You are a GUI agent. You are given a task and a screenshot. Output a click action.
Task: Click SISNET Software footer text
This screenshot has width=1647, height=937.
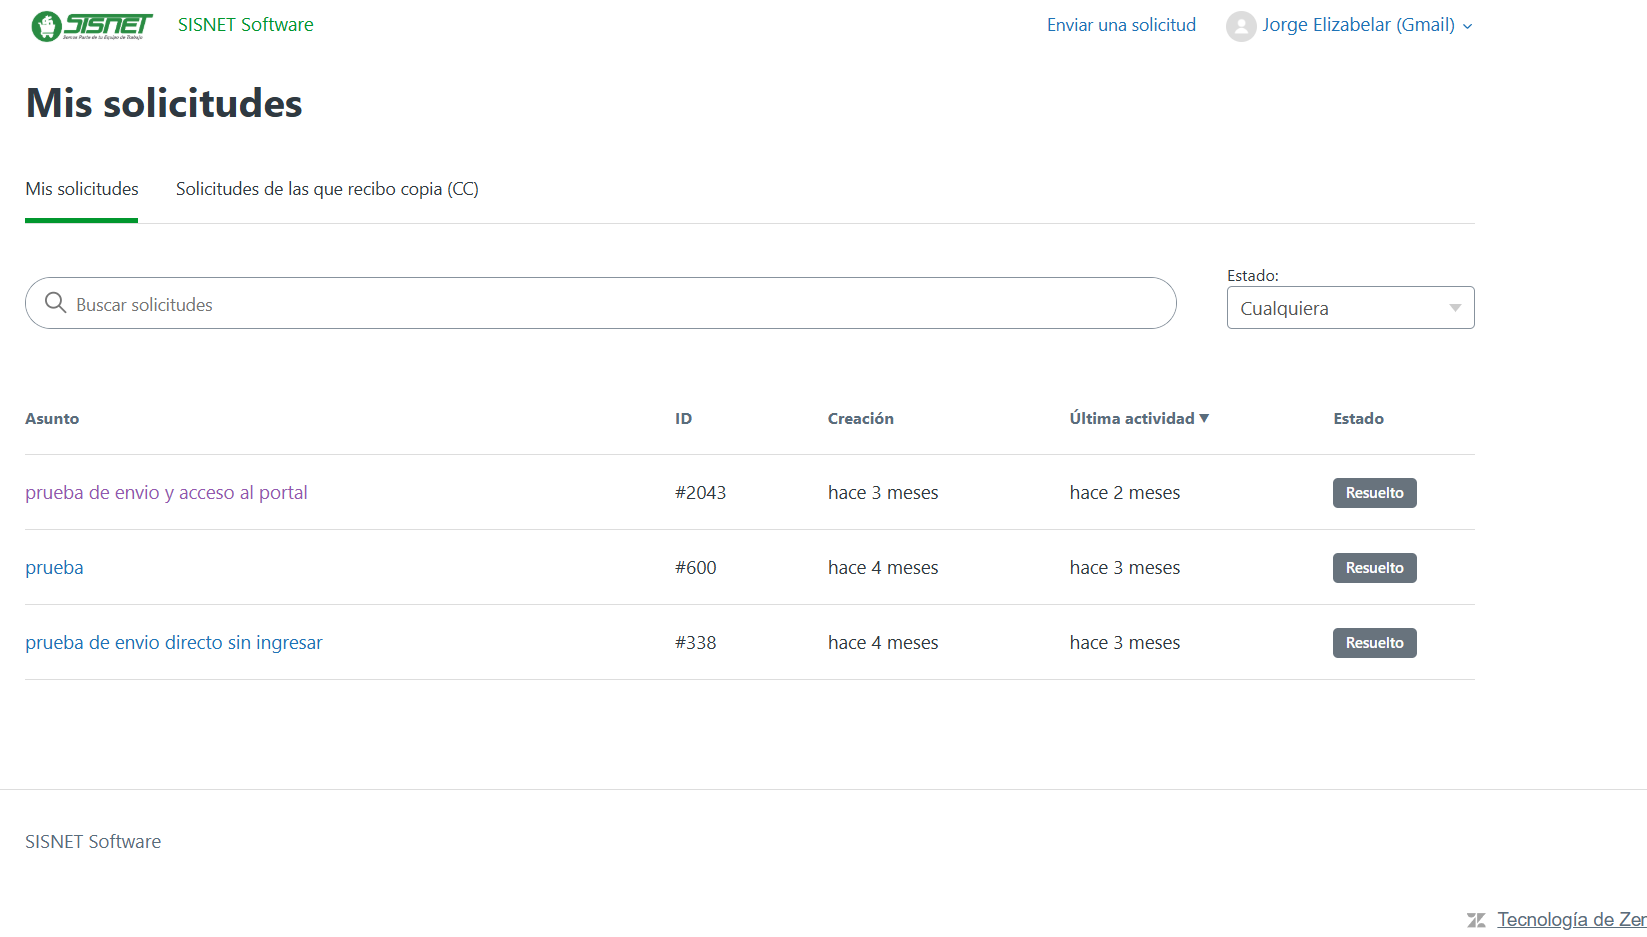93,842
